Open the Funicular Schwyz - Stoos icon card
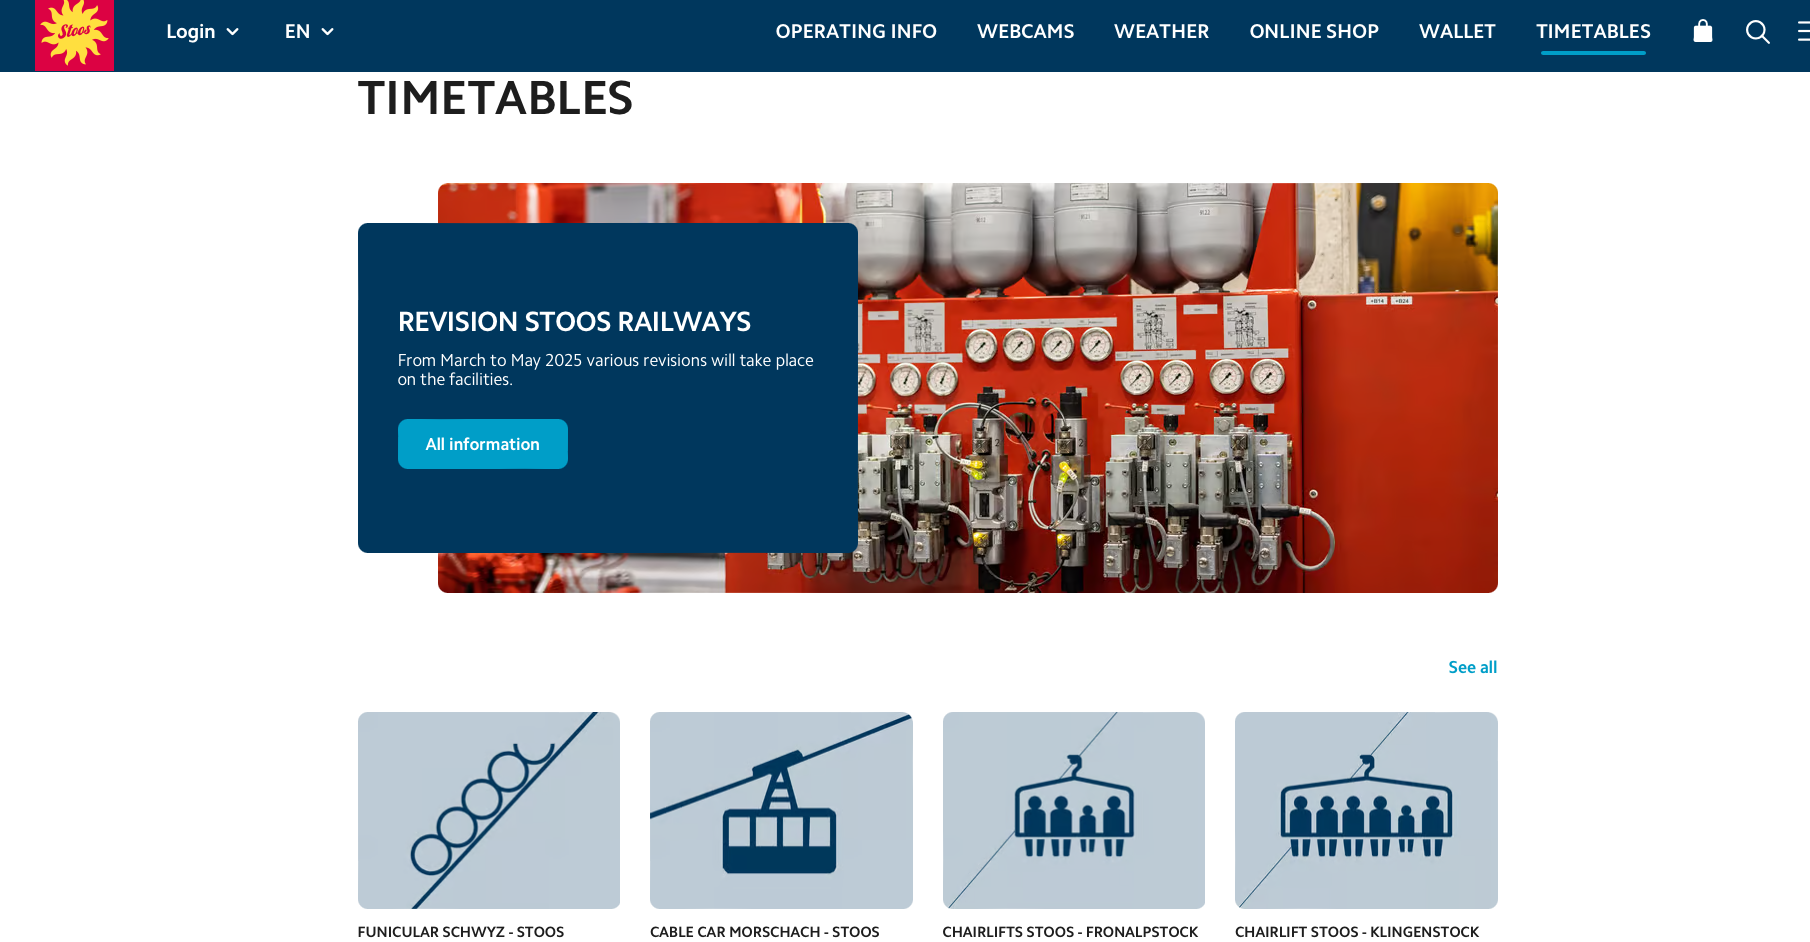The height and width of the screenshot is (942, 1810). pos(489,810)
